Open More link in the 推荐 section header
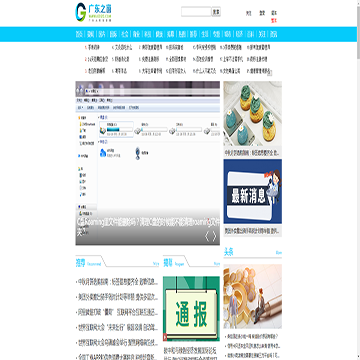 (x=156, y=264)
